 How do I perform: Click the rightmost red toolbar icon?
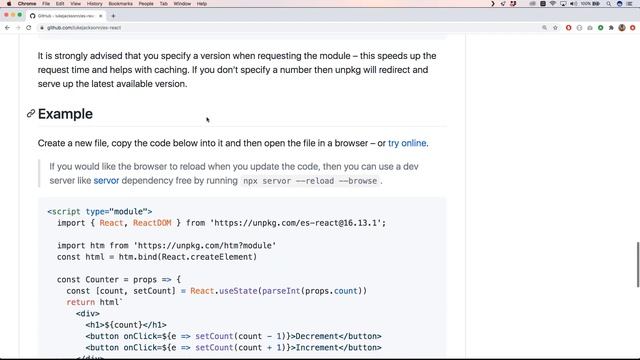(633, 28)
